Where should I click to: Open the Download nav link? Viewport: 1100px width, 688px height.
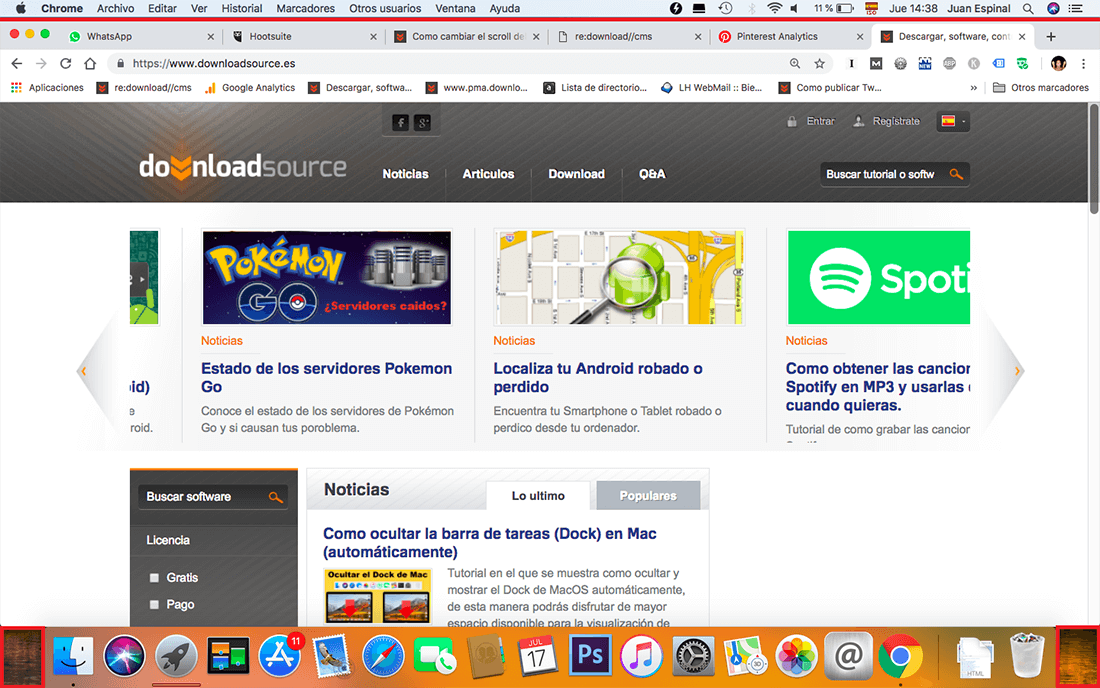[576, 174]
